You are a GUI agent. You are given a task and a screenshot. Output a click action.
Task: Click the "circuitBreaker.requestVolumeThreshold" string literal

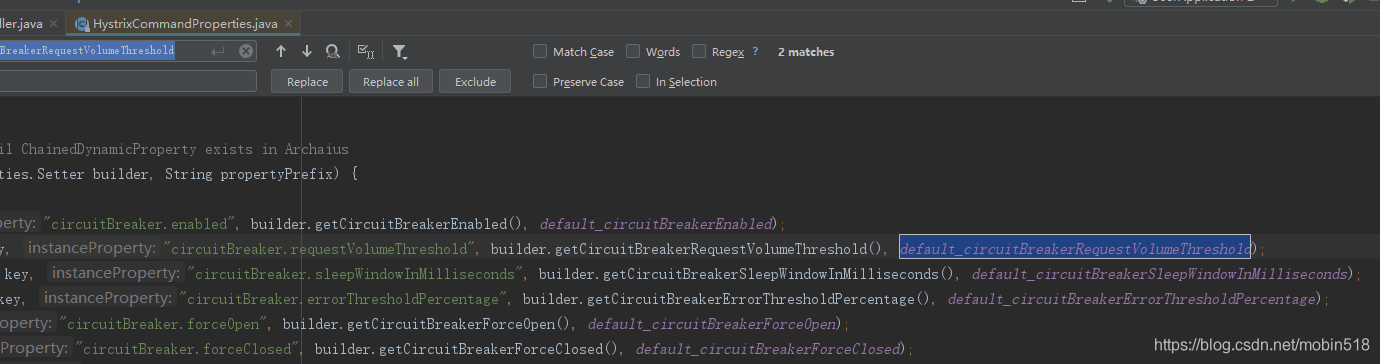[x=319, y=248]
